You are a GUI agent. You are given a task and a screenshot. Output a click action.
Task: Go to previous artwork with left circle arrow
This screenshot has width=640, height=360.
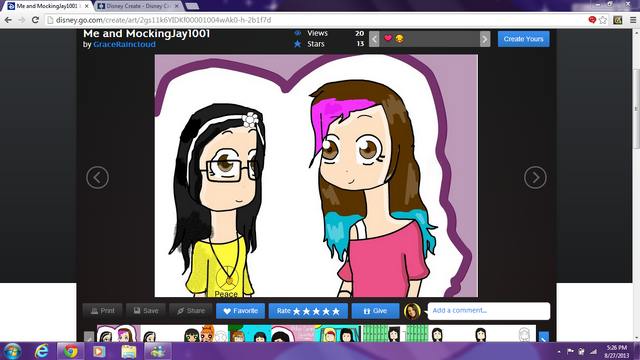[x=98, y=177]
